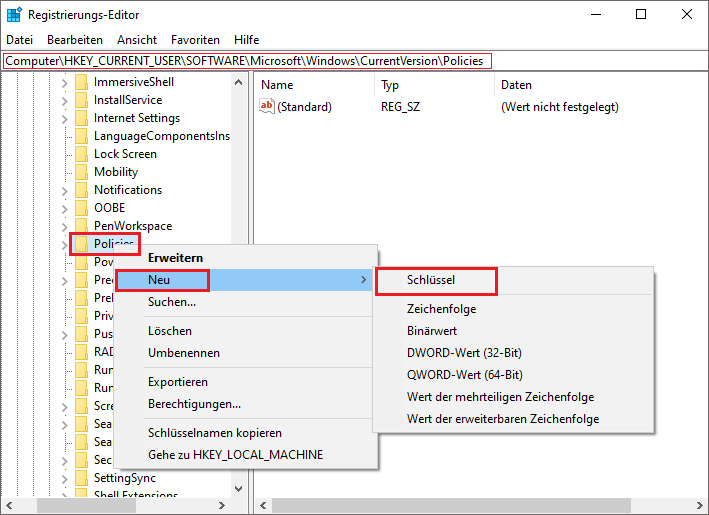Select Zeichenfolge in the Neu submenu
This screenshot has height=515, width=709.
coord(513,309)
